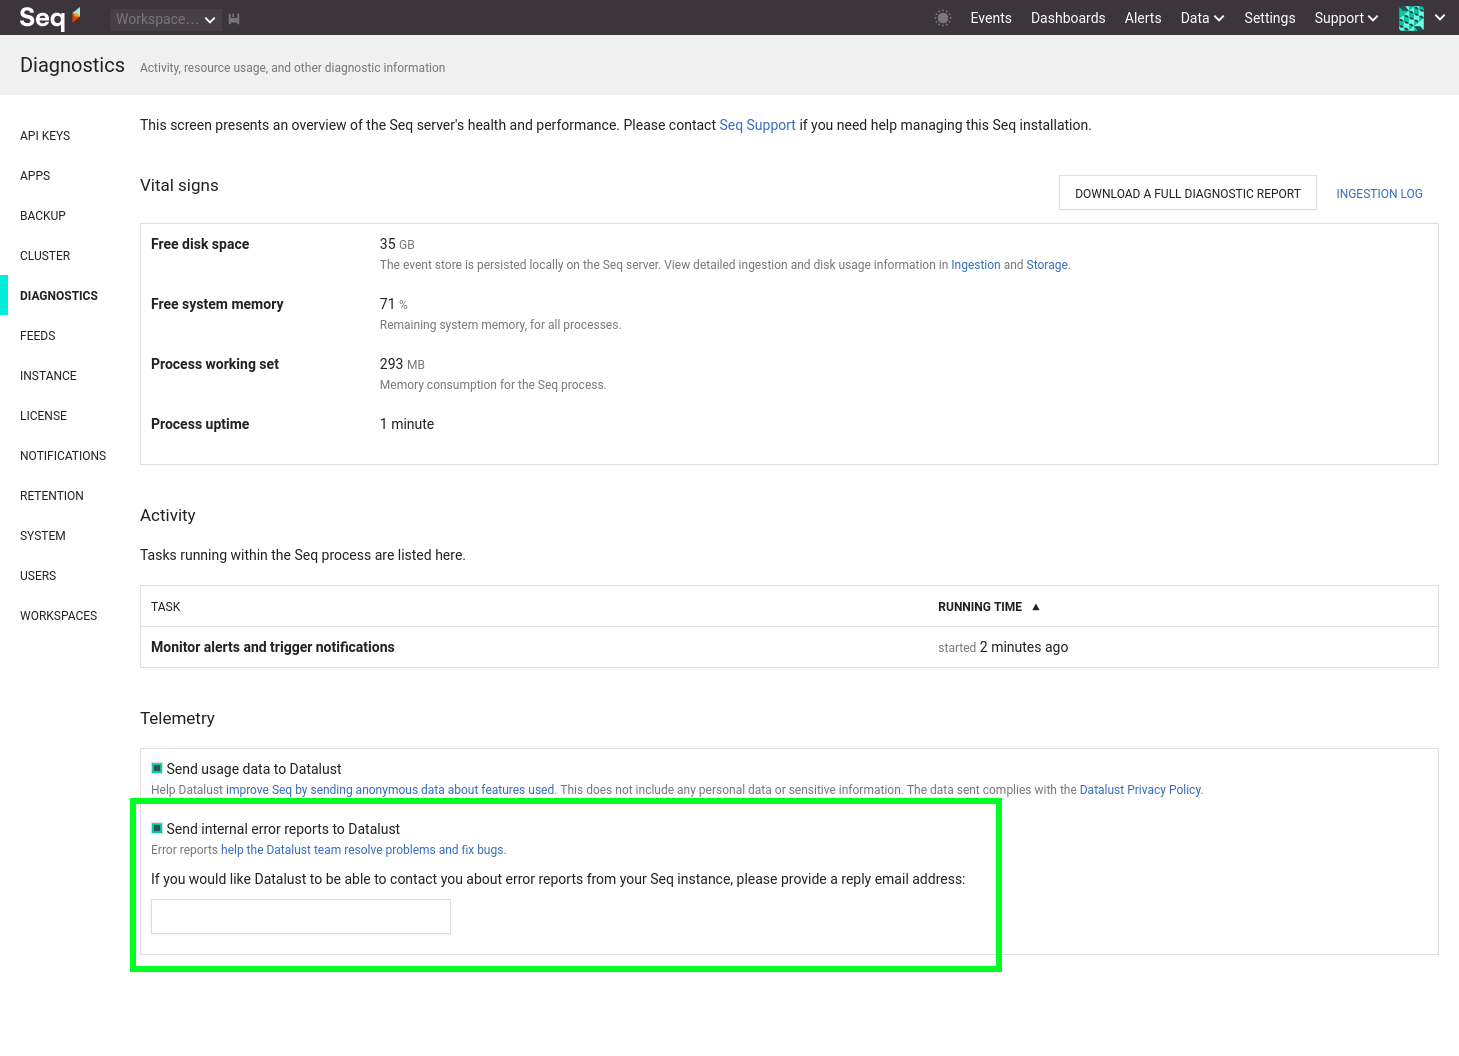This screenshot has height=1056, width=1459.
Task: Open Dashboards
Action: (x=1068, y=18)
